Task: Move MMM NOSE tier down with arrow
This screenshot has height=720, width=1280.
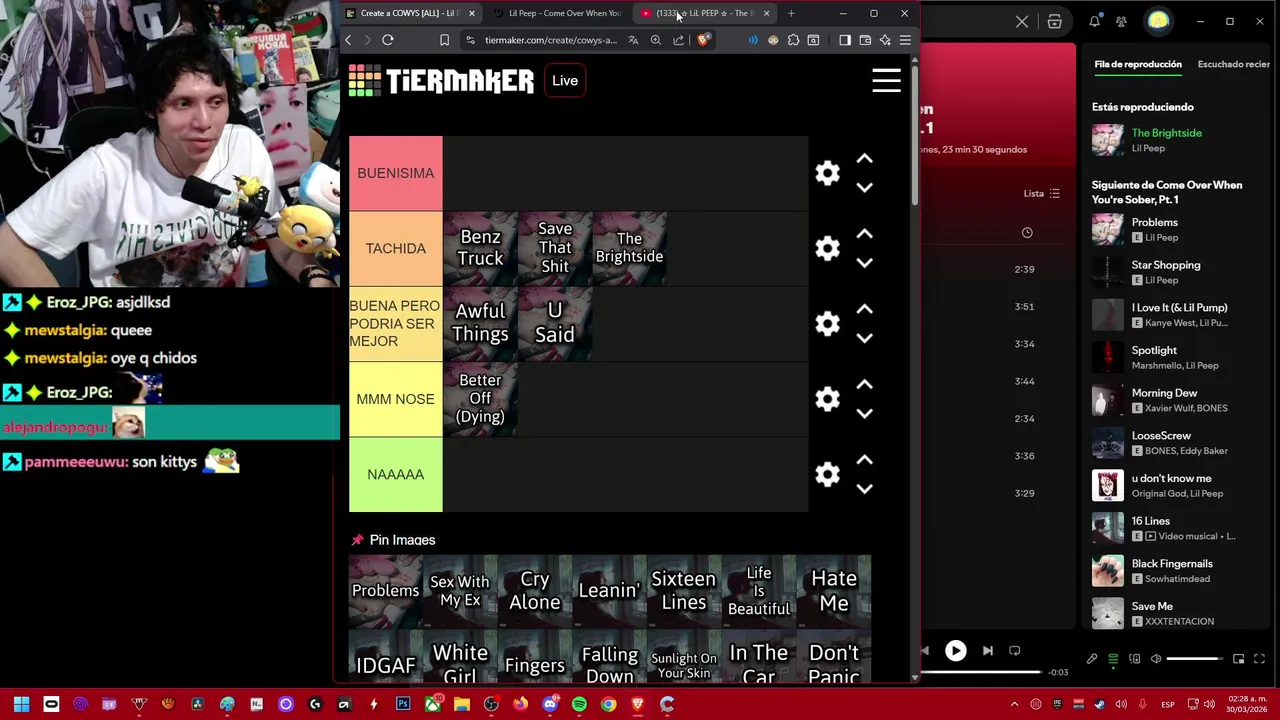Action: [x=865, y=413]
